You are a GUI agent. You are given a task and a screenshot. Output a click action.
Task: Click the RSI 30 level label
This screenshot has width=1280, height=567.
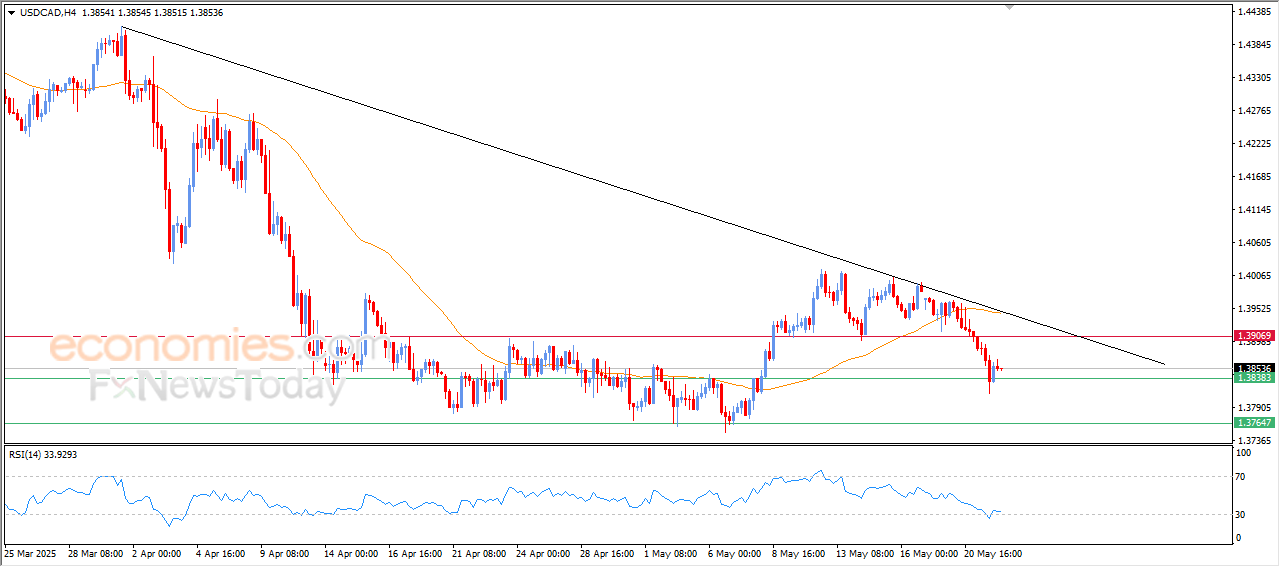click(1242, 515)
